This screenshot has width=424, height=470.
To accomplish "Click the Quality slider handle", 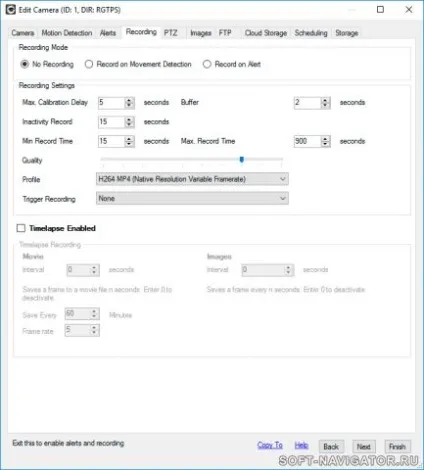I will click(x=242, y=160).
